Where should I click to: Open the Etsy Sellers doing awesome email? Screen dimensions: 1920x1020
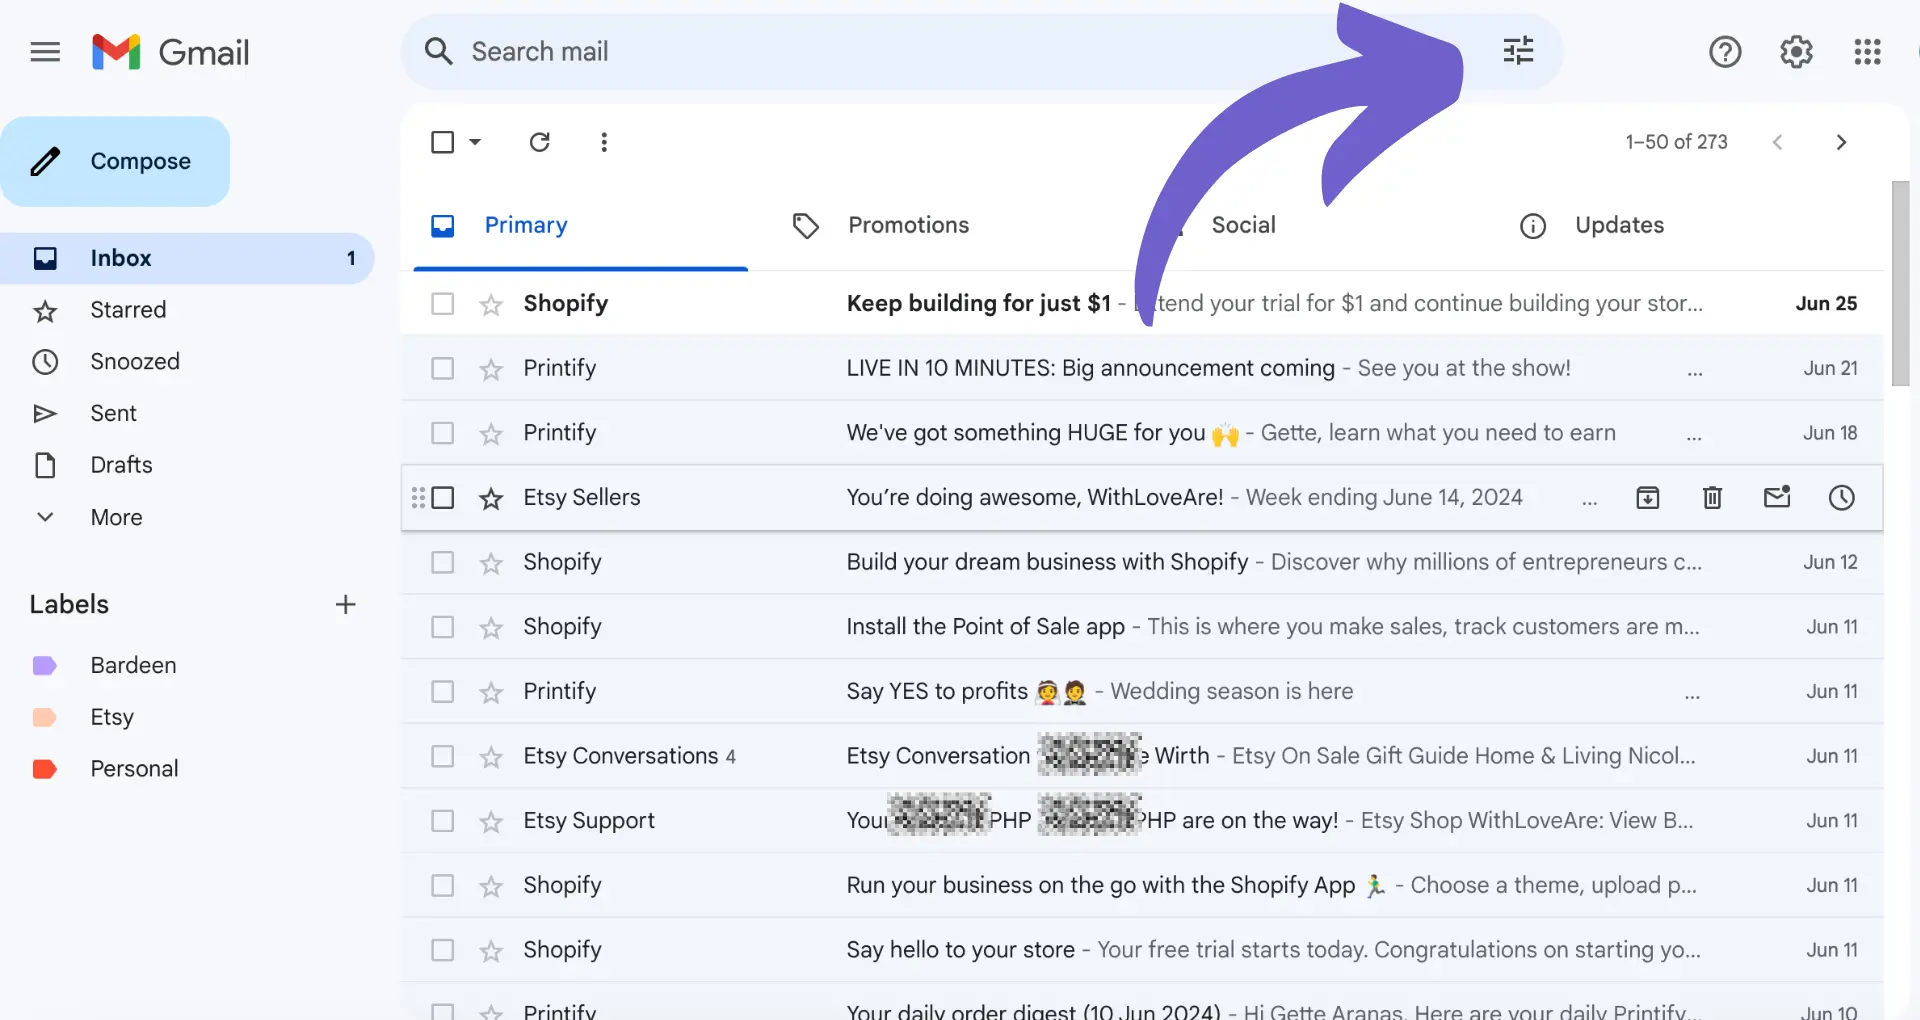(x=1141, y=497)
